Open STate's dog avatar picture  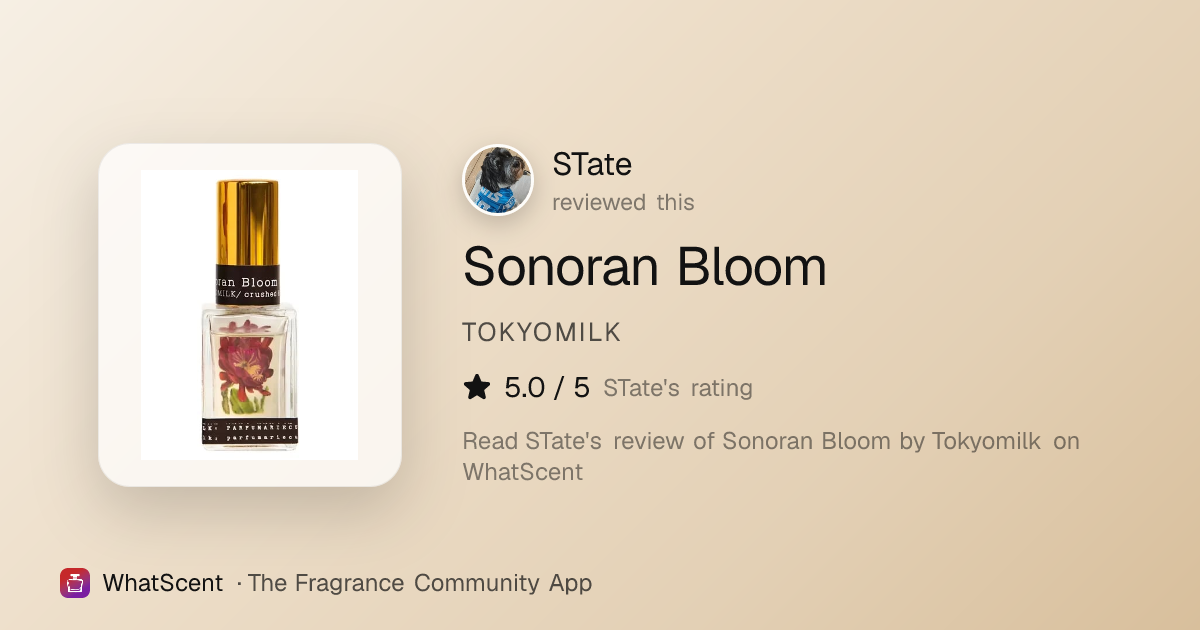pos(498,180)
